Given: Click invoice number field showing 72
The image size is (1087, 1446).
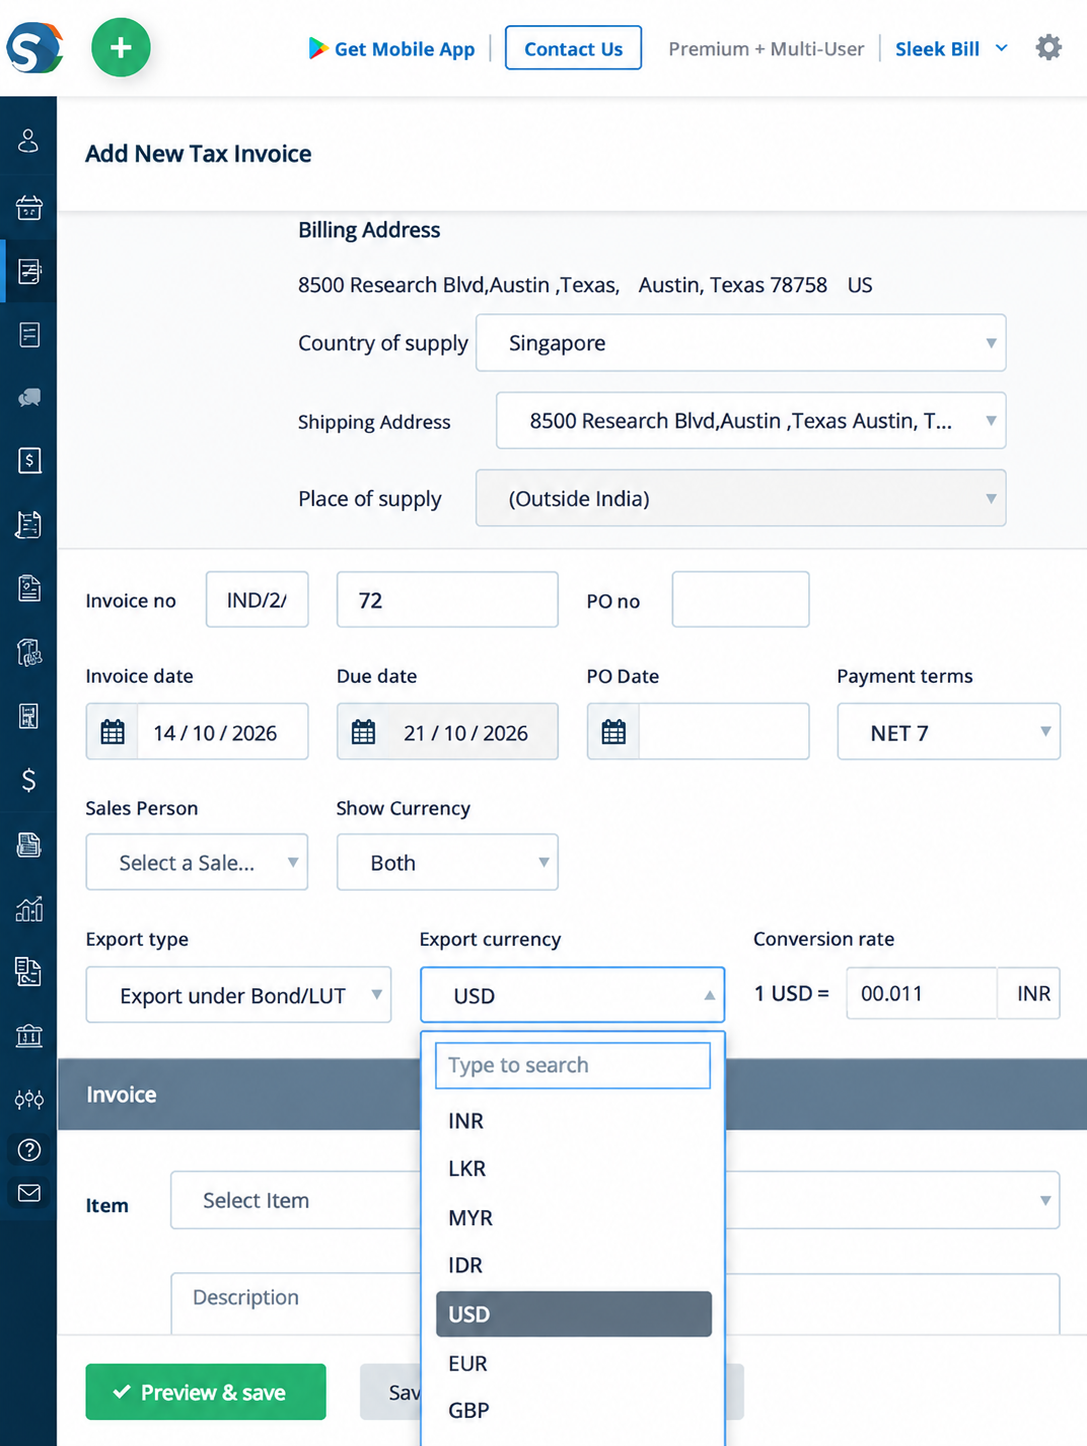Looking at the screenshot, I should (x=447, y=600).
